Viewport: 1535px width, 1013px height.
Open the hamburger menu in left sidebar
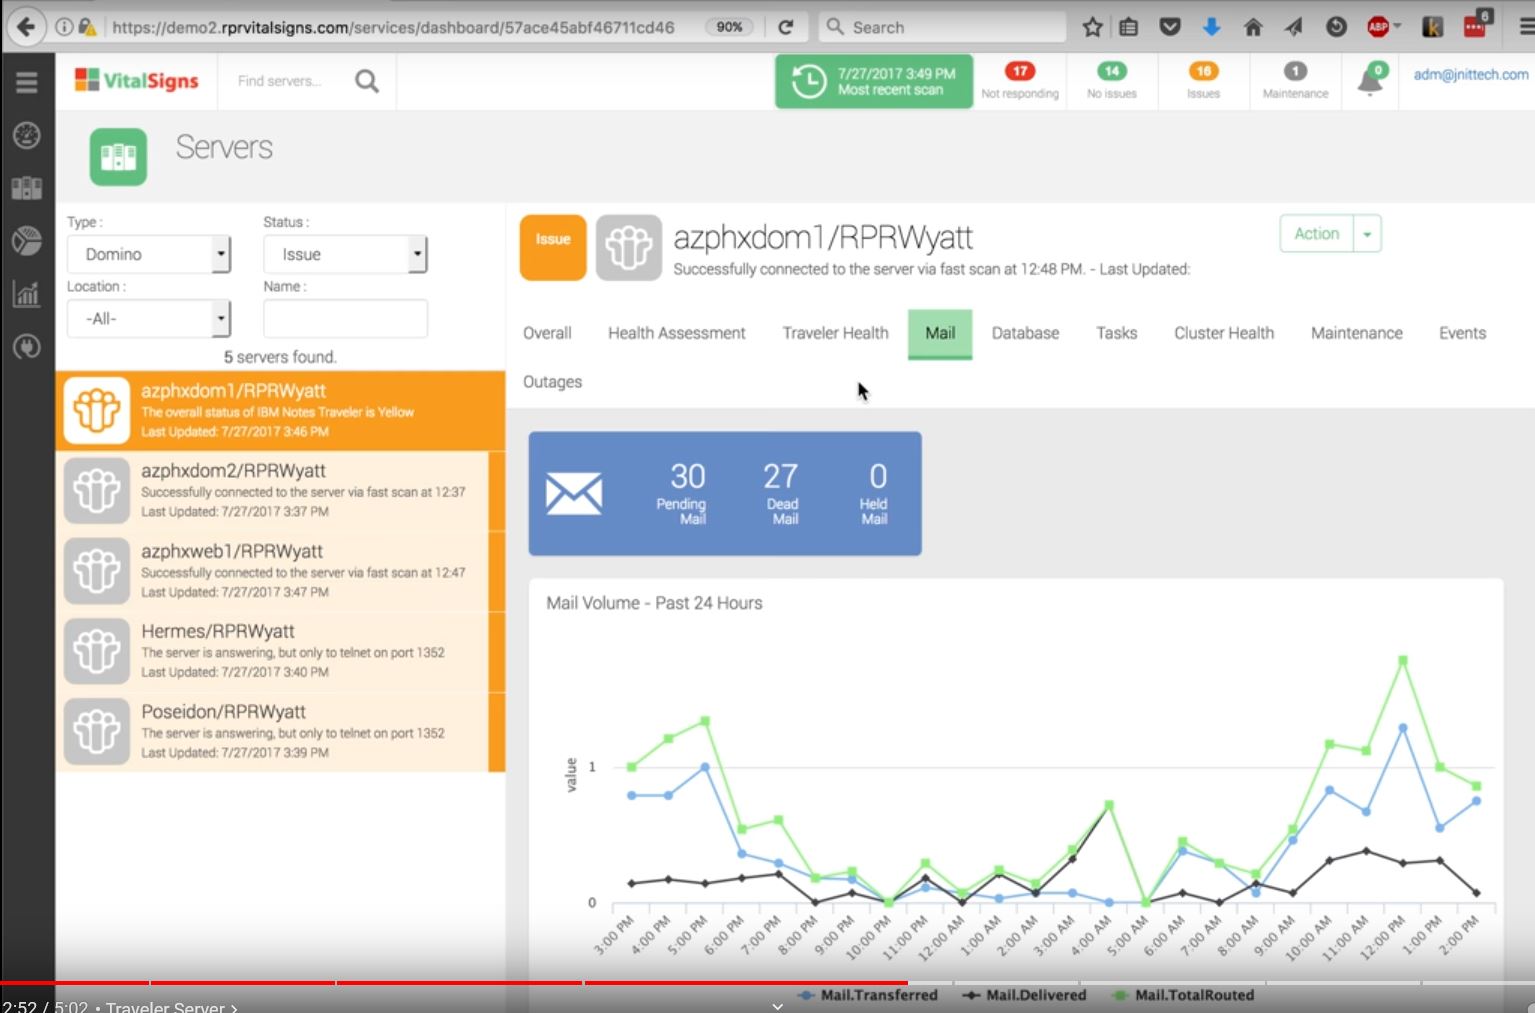(x=27, y=82)
